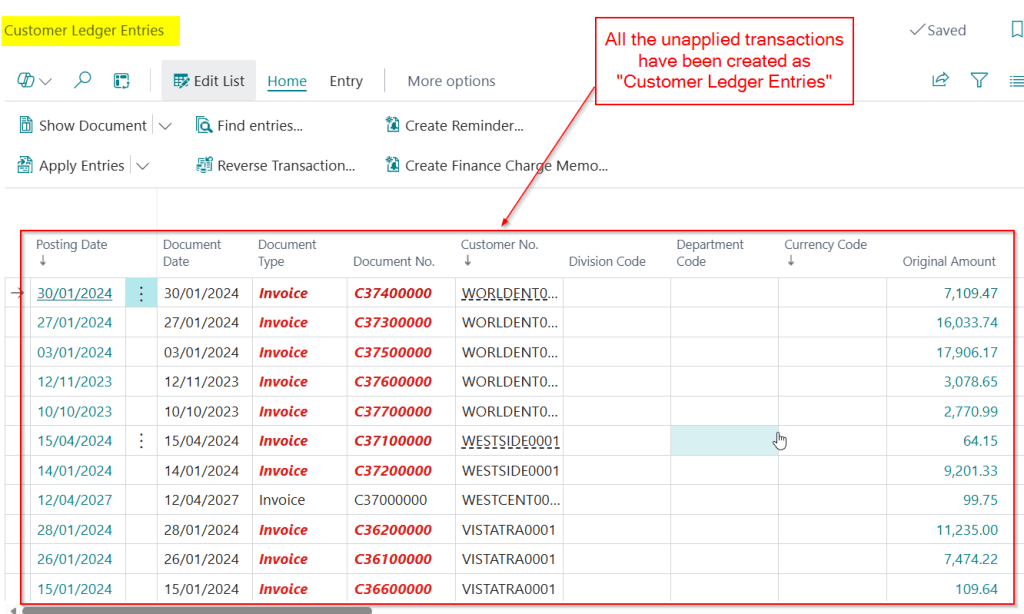Click the share icon in top right
Viewport: 1024px width, 614px height.
pos(940,81)
